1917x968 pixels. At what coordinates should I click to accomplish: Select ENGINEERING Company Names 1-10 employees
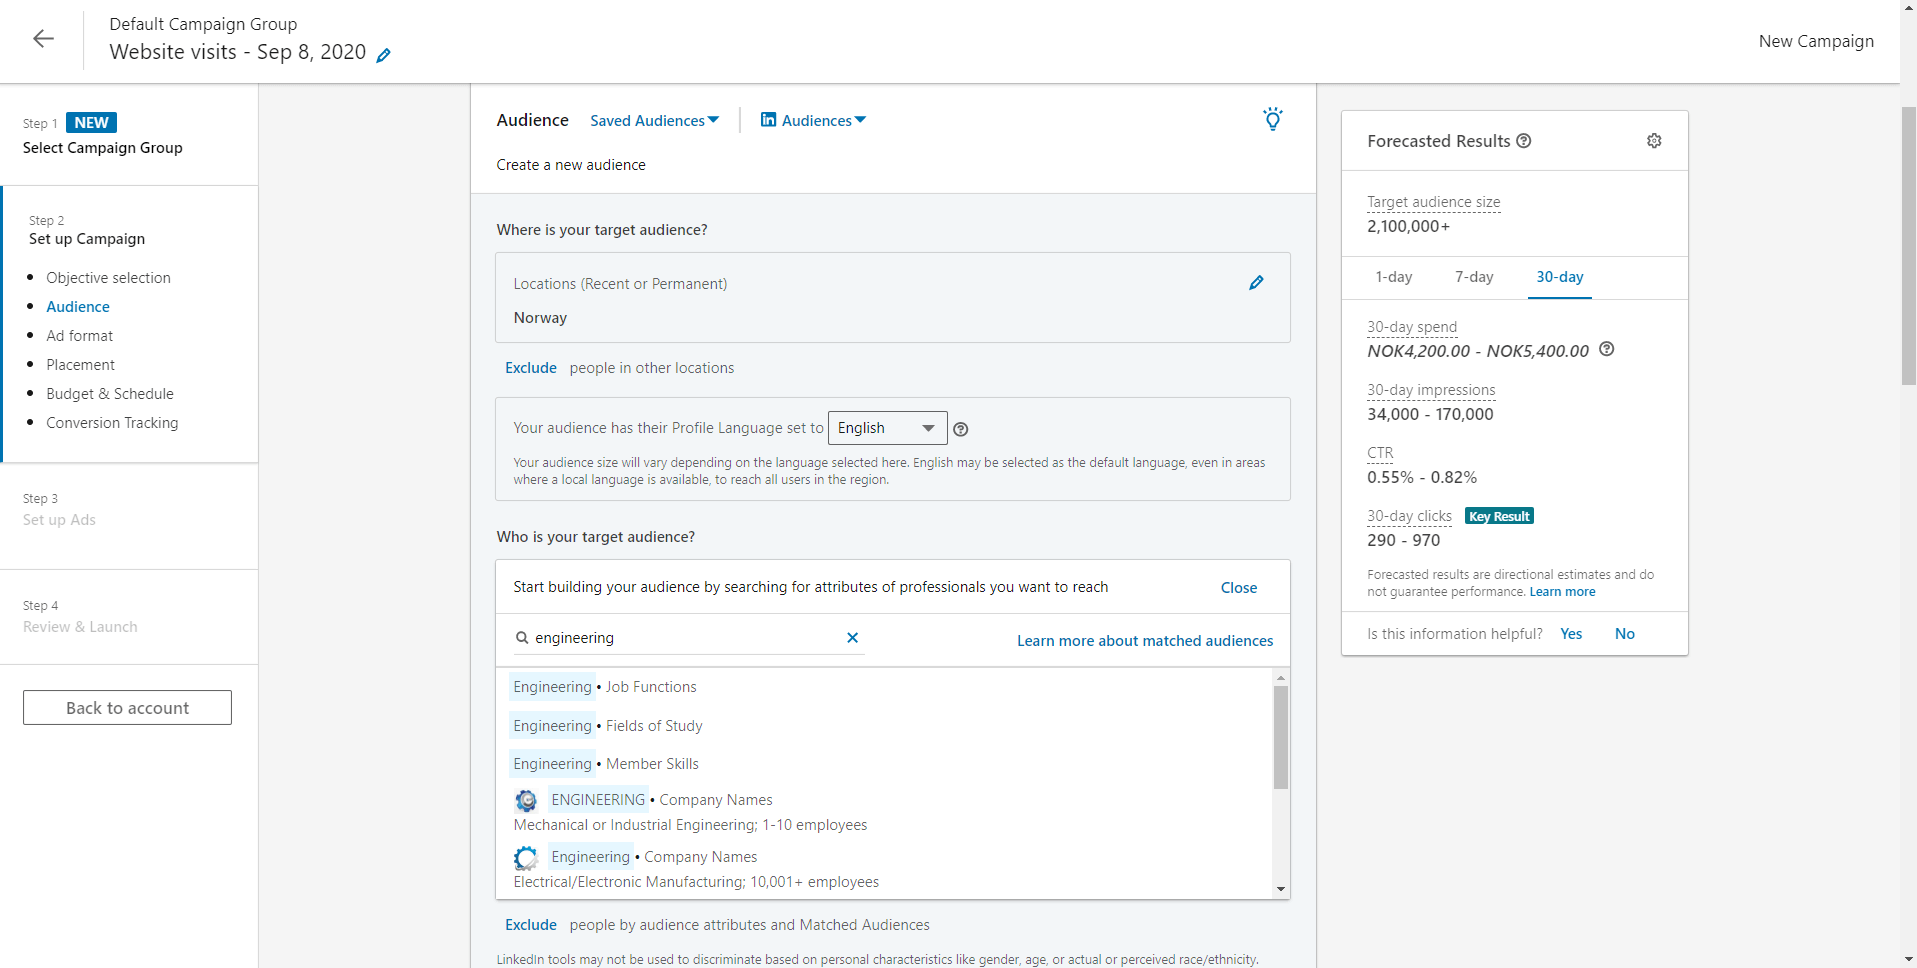(x=884, y=811)
